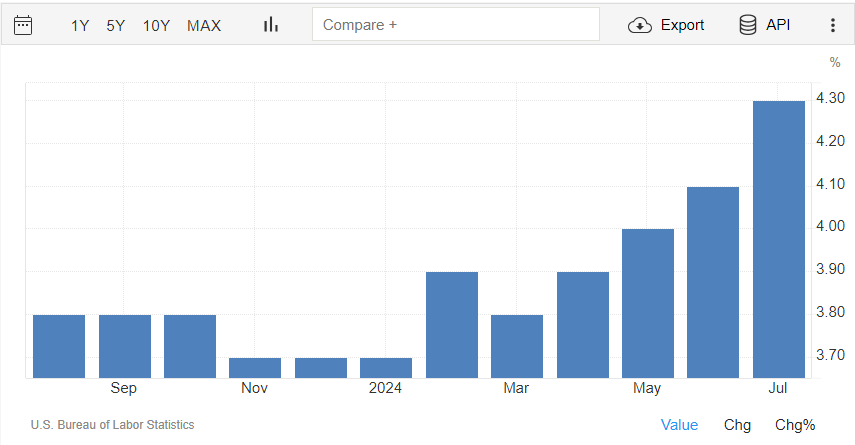Click the May bar at 4.00
855x445 pixels.
pos(648,303)
